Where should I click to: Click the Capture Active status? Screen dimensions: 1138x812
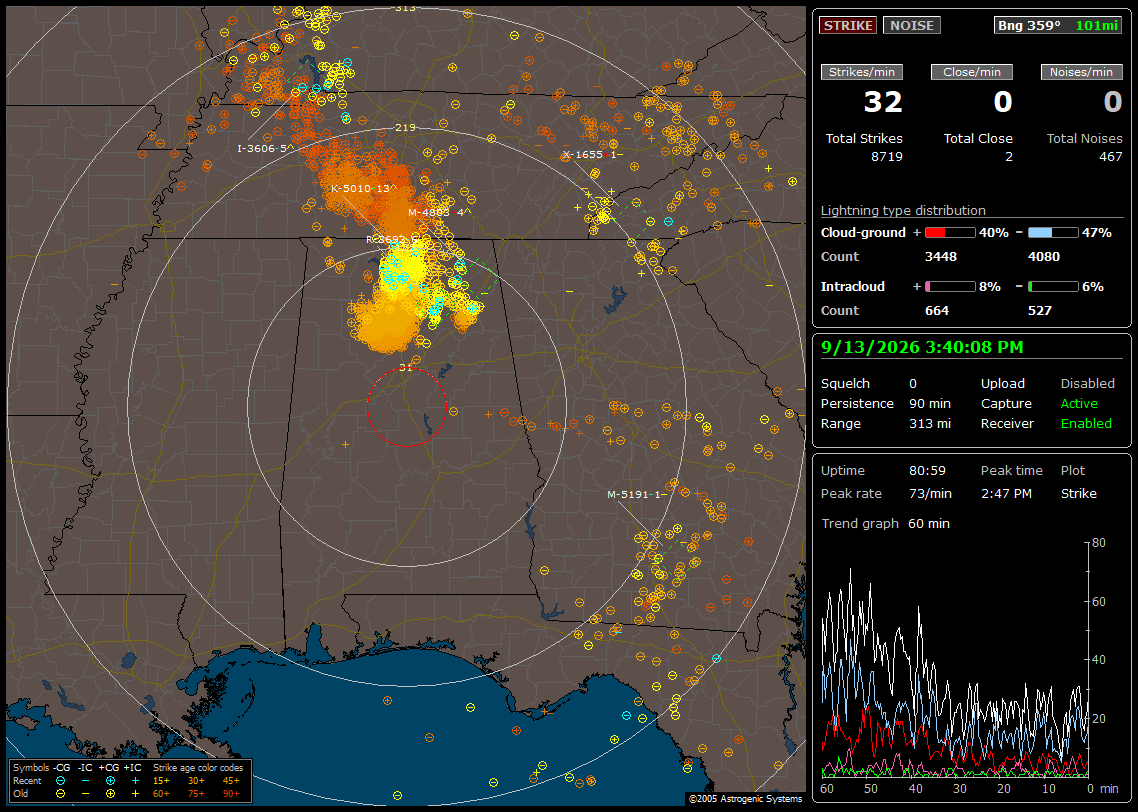[1078, 403]
